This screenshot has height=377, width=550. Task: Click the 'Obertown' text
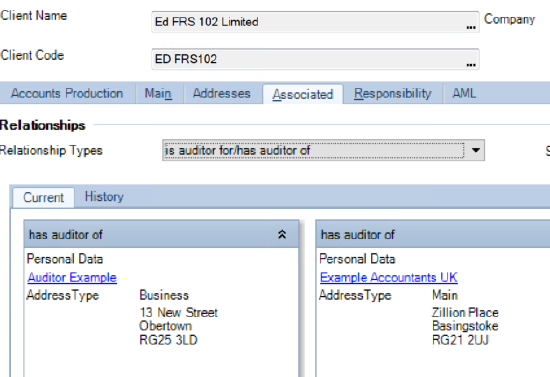166,326
